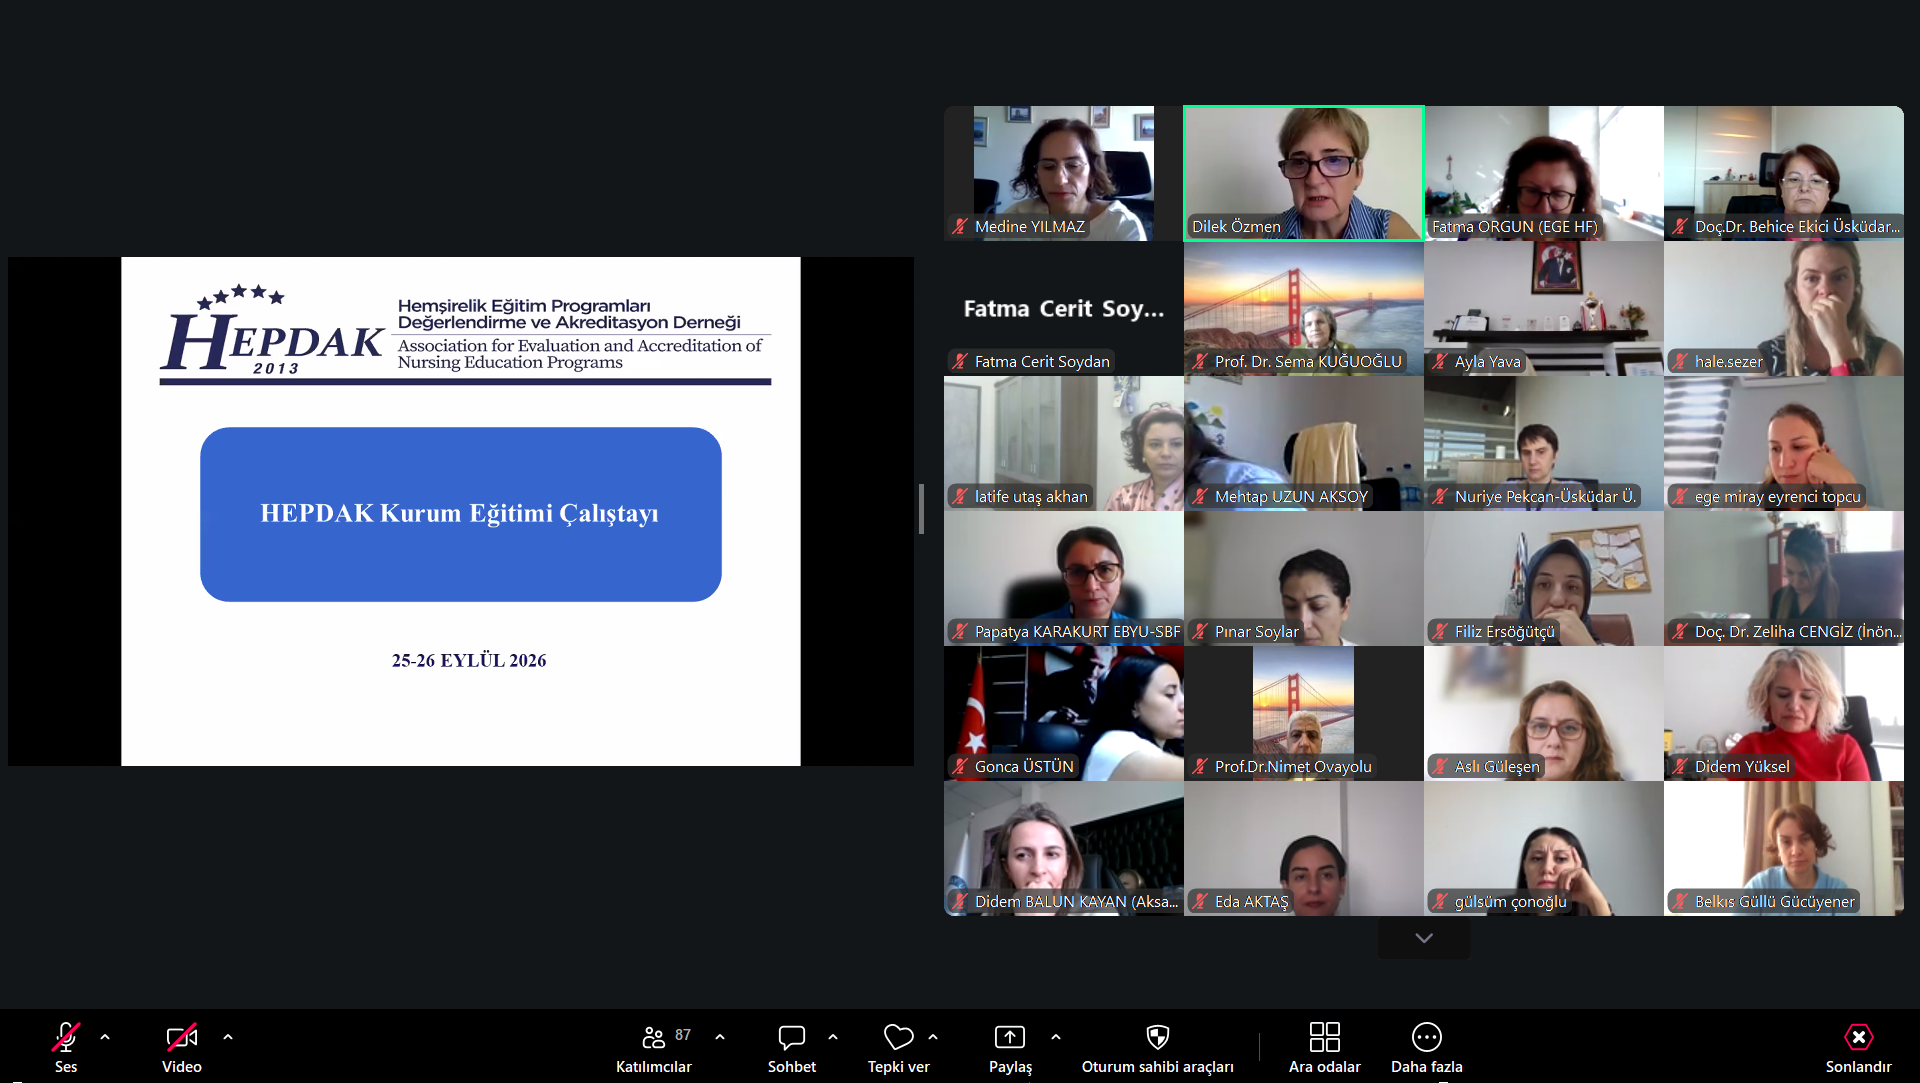Open Tepki ver reactions heart icon
1920x1083 pixels.
tap(899, 1037)
